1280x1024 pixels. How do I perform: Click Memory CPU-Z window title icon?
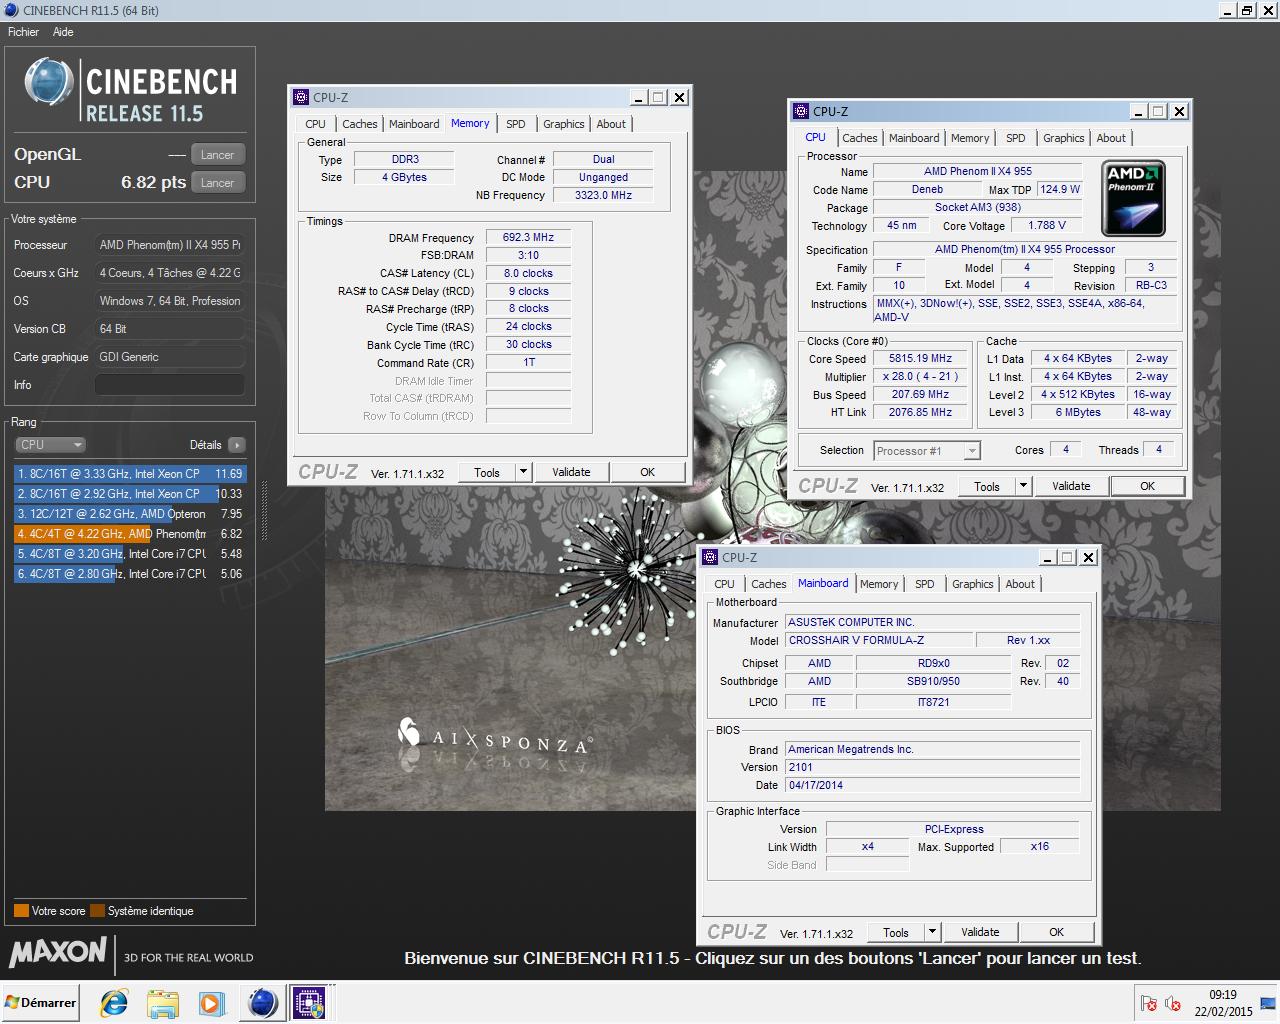[301, 97]
